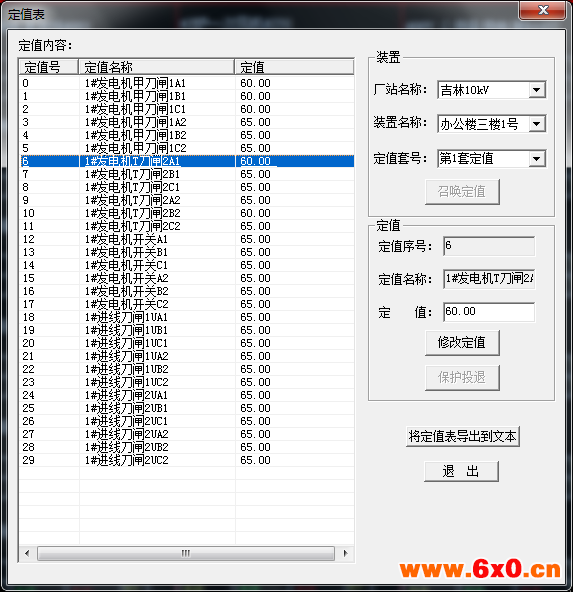
Task: Click the 定值名称 column header
Action: click(x=156, y=67)
